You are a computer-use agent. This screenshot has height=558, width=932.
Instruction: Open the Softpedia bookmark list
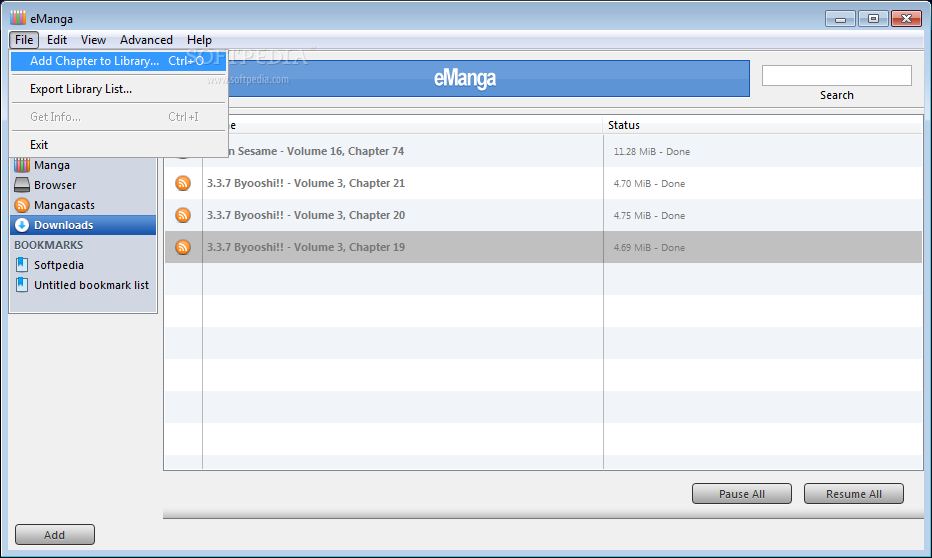click(83, 265)
